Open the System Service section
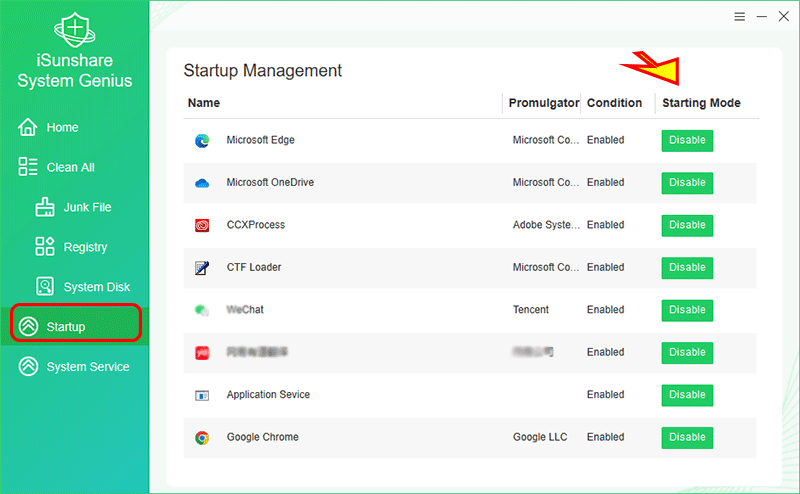800x494 pixels. [87, 367]
